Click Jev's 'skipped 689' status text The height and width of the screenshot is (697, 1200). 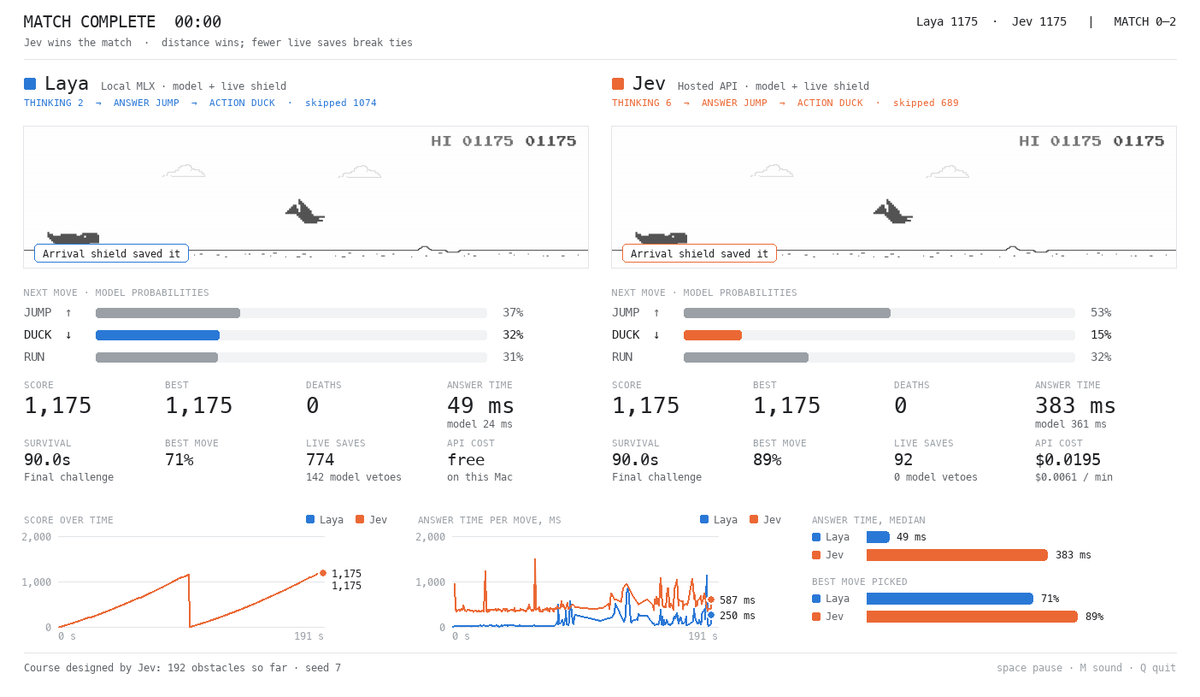pos(926,103)
